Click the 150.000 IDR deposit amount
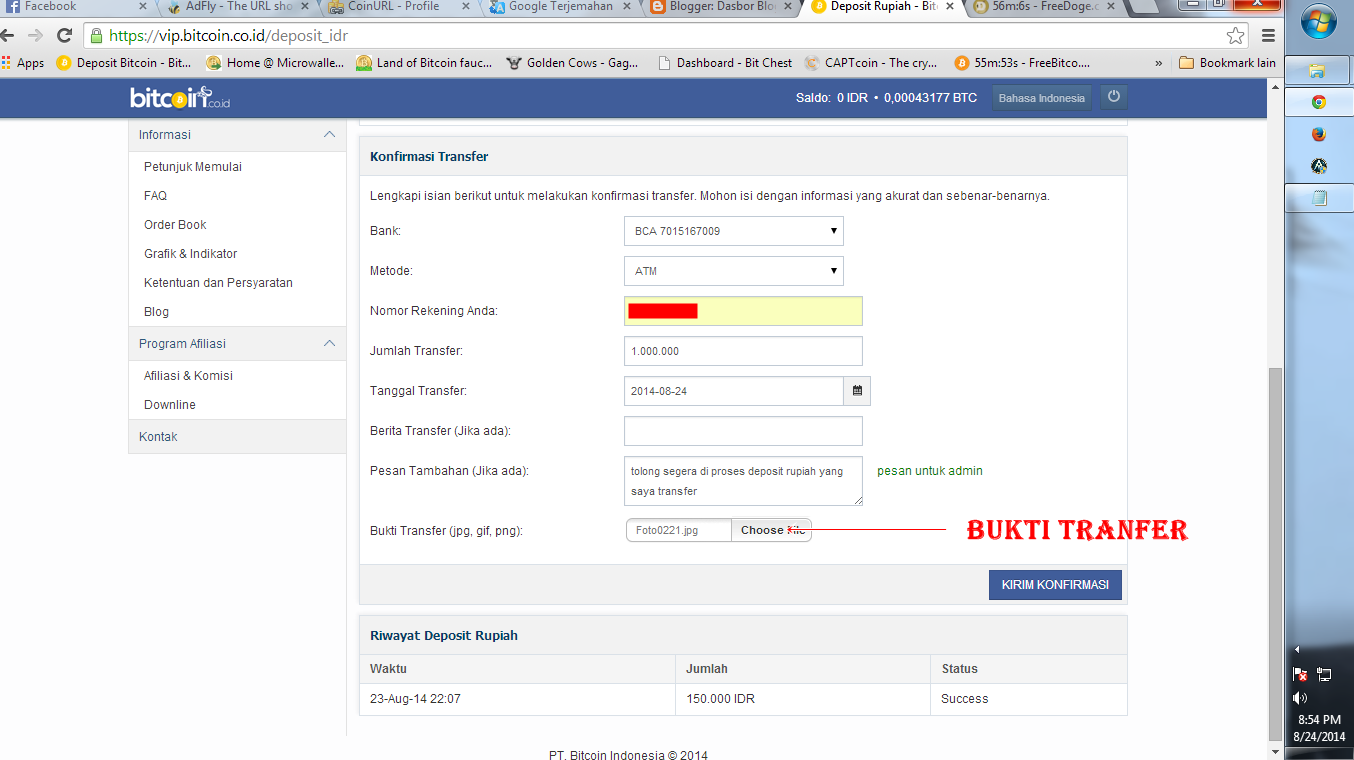 click(x=720, y=699)
